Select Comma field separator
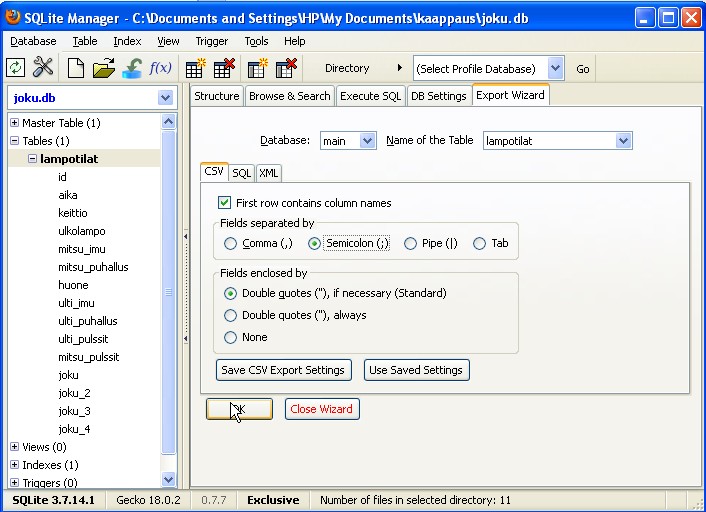This screenshot has width=706, height=512. tap(230, 244)
